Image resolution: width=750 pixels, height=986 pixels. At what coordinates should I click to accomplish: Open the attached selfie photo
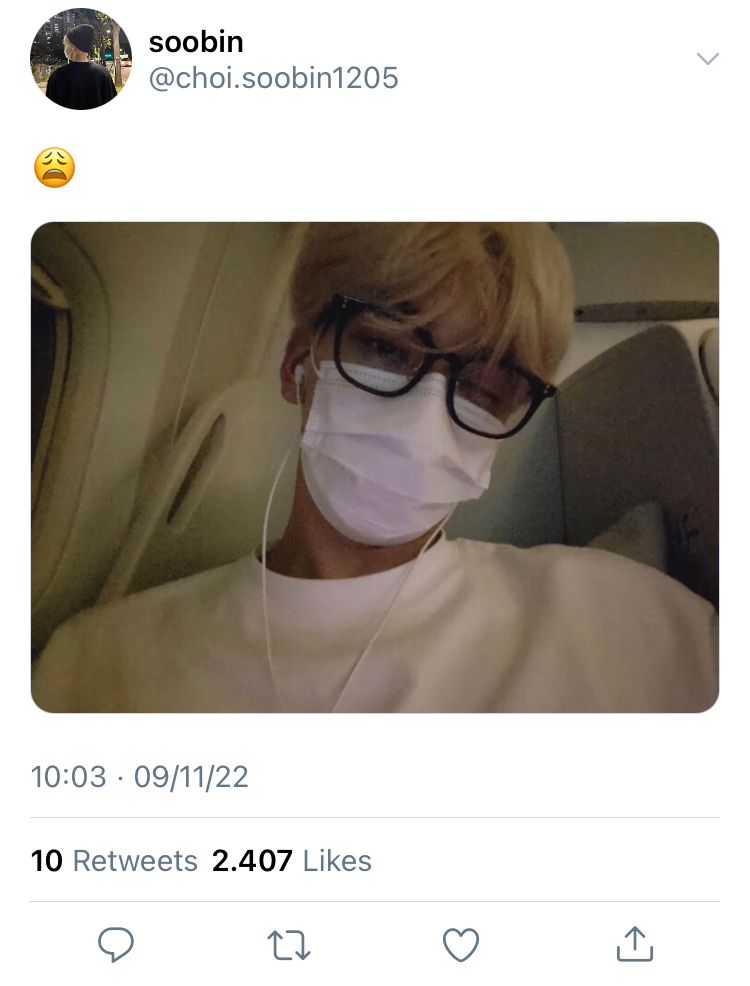tap(375, 467)
